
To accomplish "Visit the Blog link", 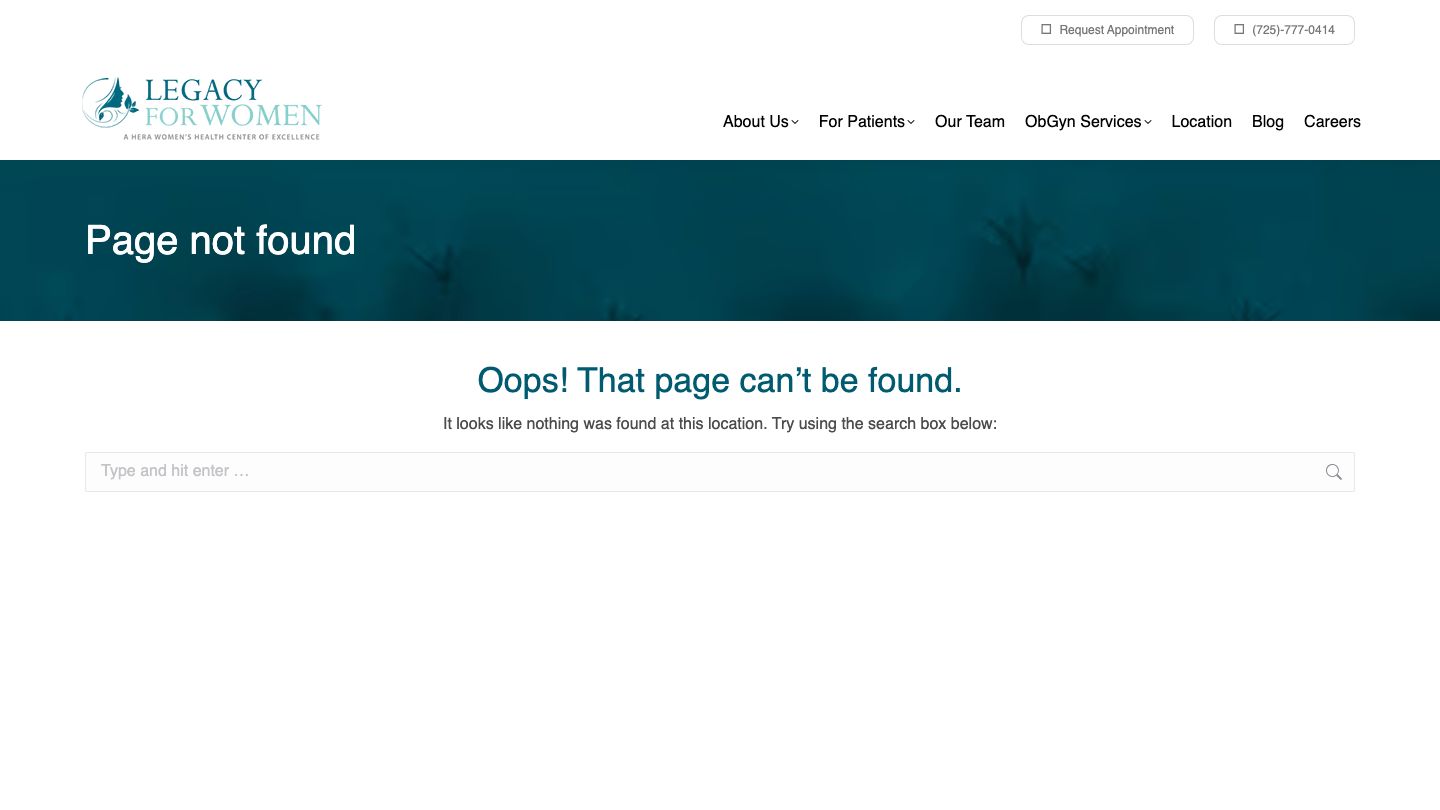I will point(1267,121).
